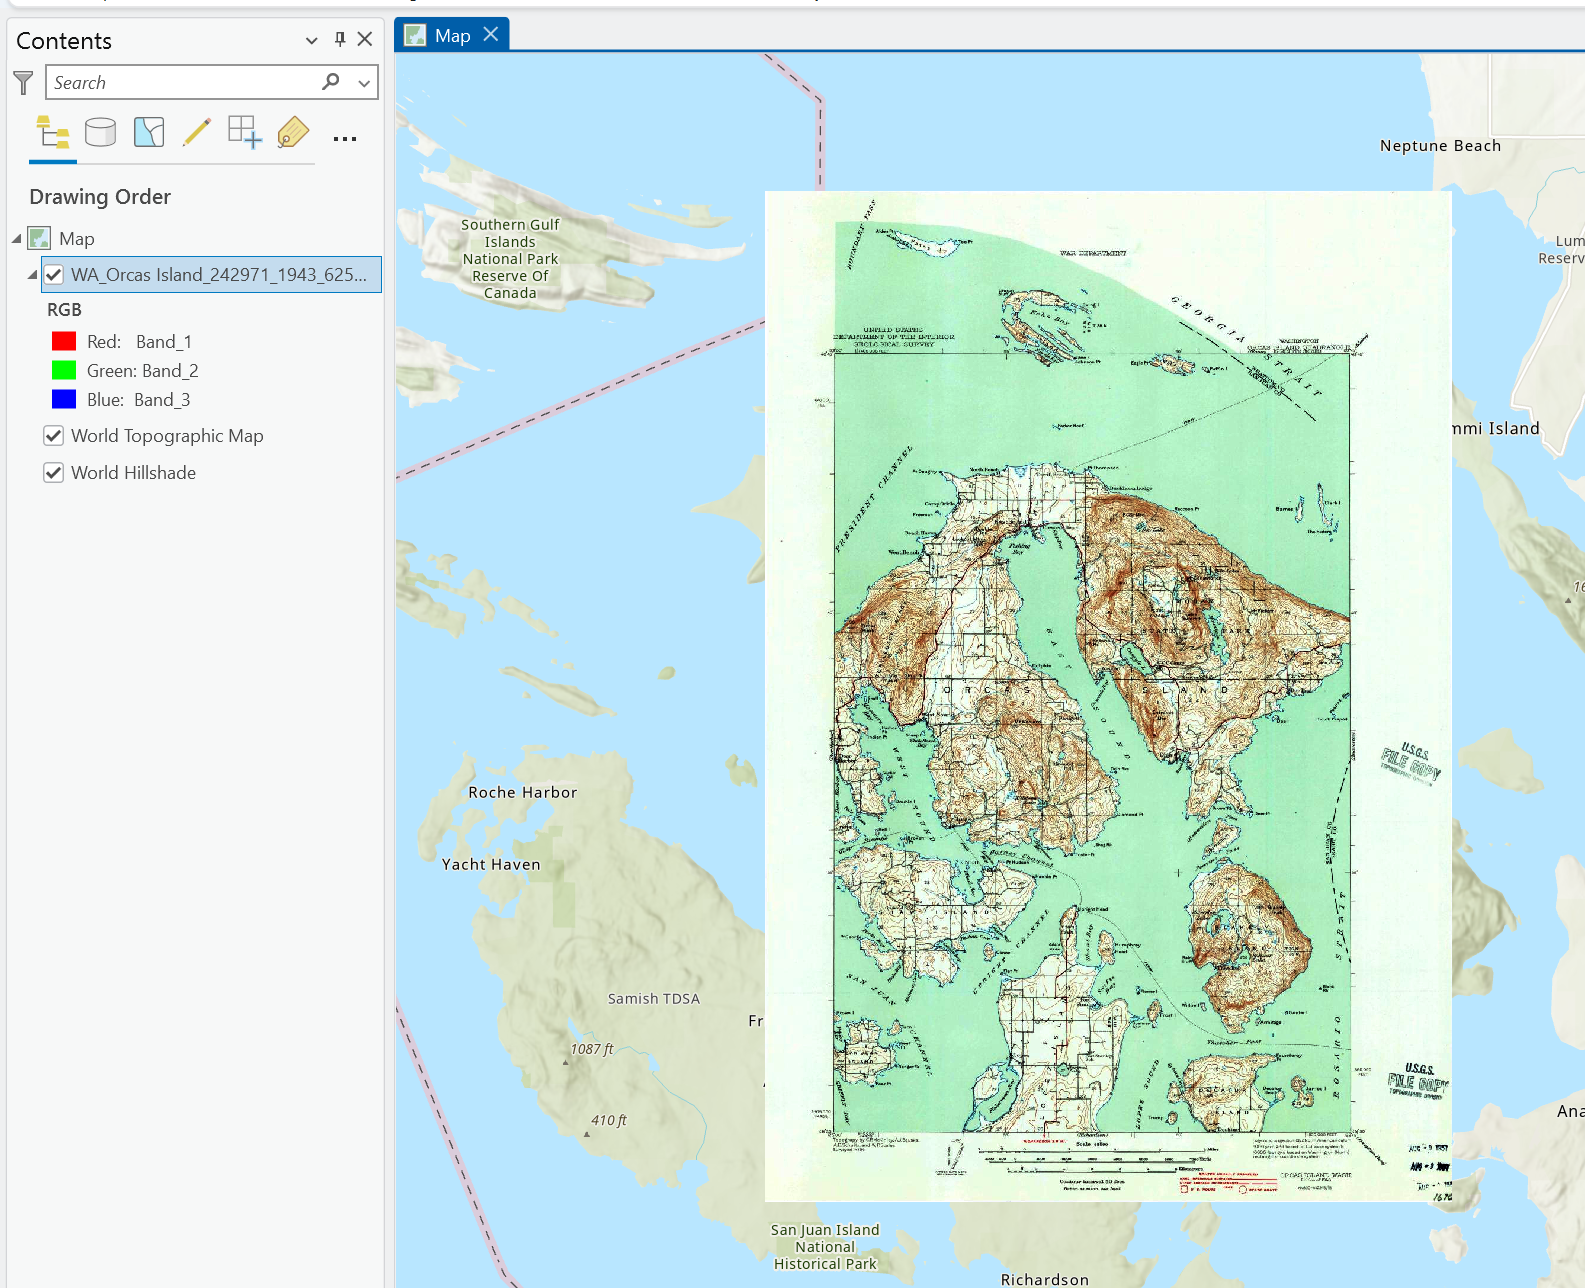Screen dimensions: 1585x1288
Task: Select the WA_Orcas Island_242971_1943 layer name
Action: 219,274
